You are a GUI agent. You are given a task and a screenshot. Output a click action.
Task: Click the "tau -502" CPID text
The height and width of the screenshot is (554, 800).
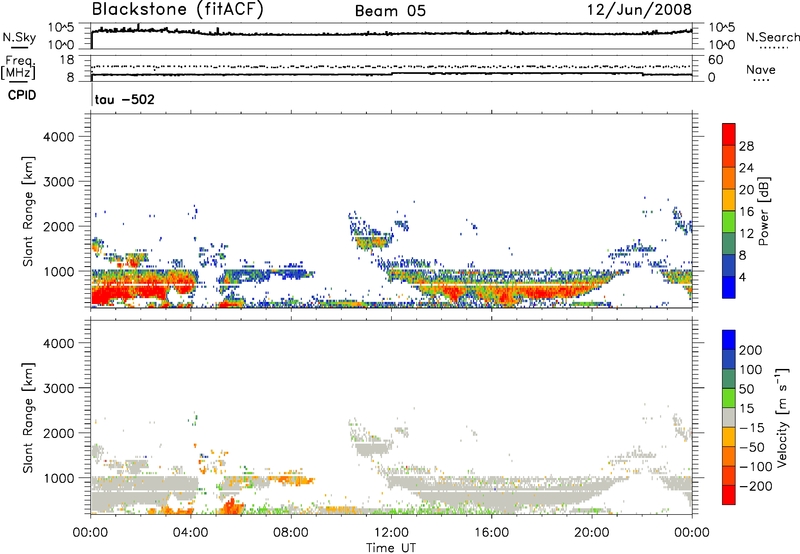[124, 99]
